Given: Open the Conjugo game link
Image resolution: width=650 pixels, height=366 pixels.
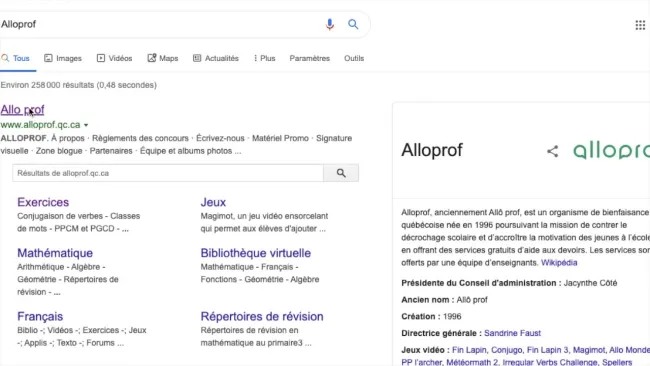Looking at the screenshot, I should click(507, 350).
